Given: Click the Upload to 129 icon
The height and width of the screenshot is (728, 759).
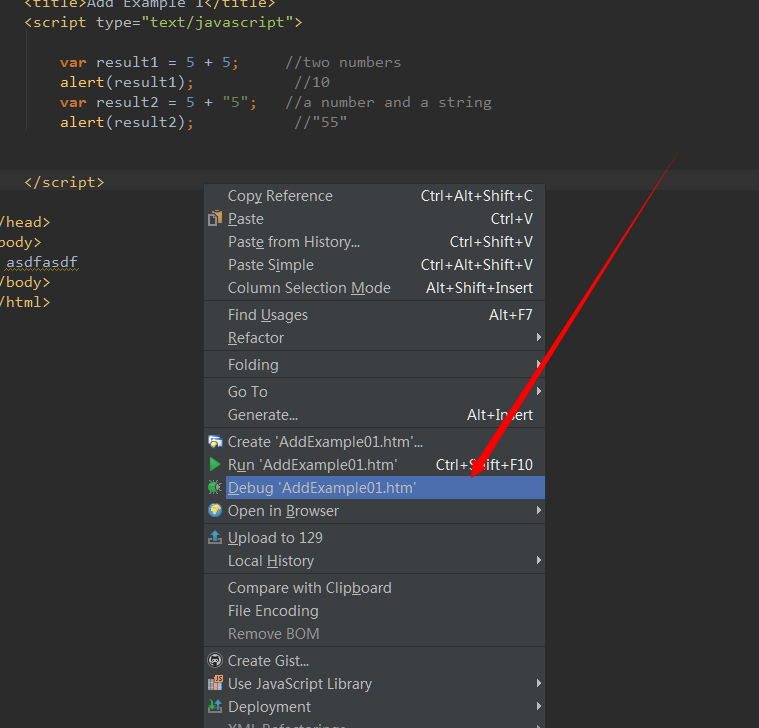Looking at the screenshot, I should coord(215,537).
